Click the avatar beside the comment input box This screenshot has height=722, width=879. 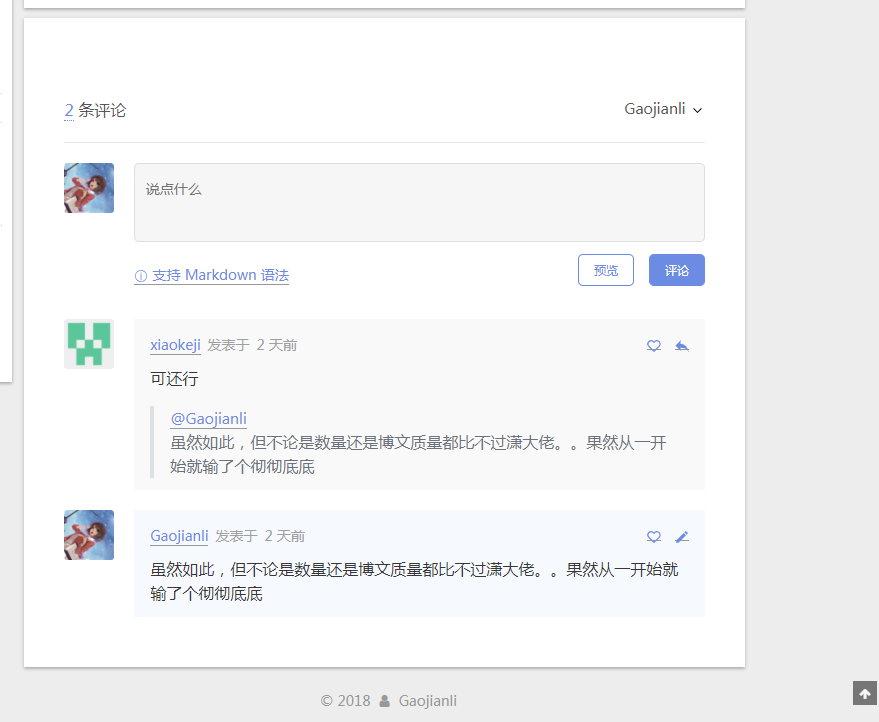(88, 187)
